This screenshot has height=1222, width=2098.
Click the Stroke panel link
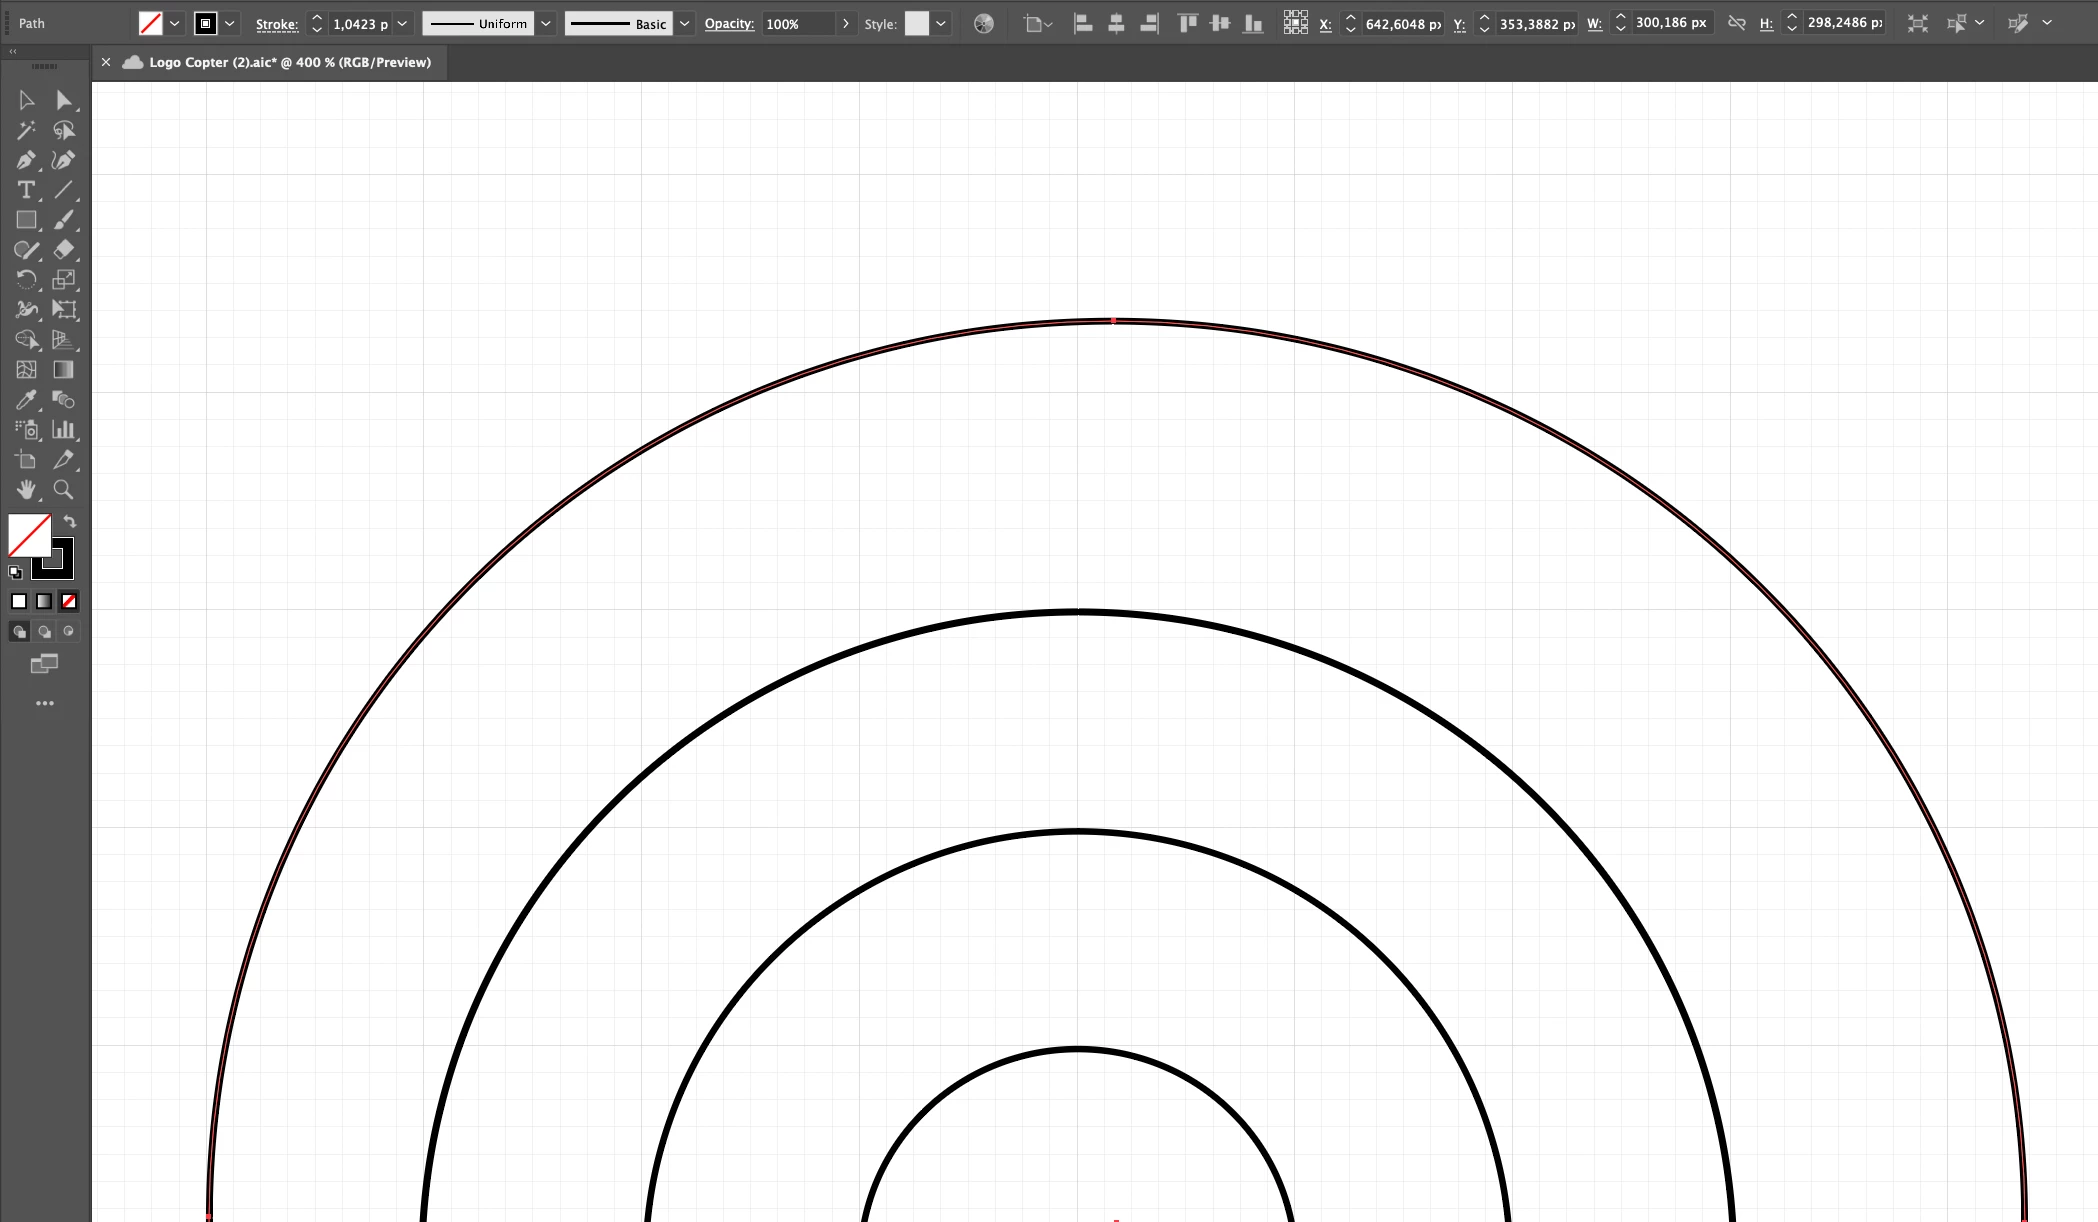click(277, 24)
